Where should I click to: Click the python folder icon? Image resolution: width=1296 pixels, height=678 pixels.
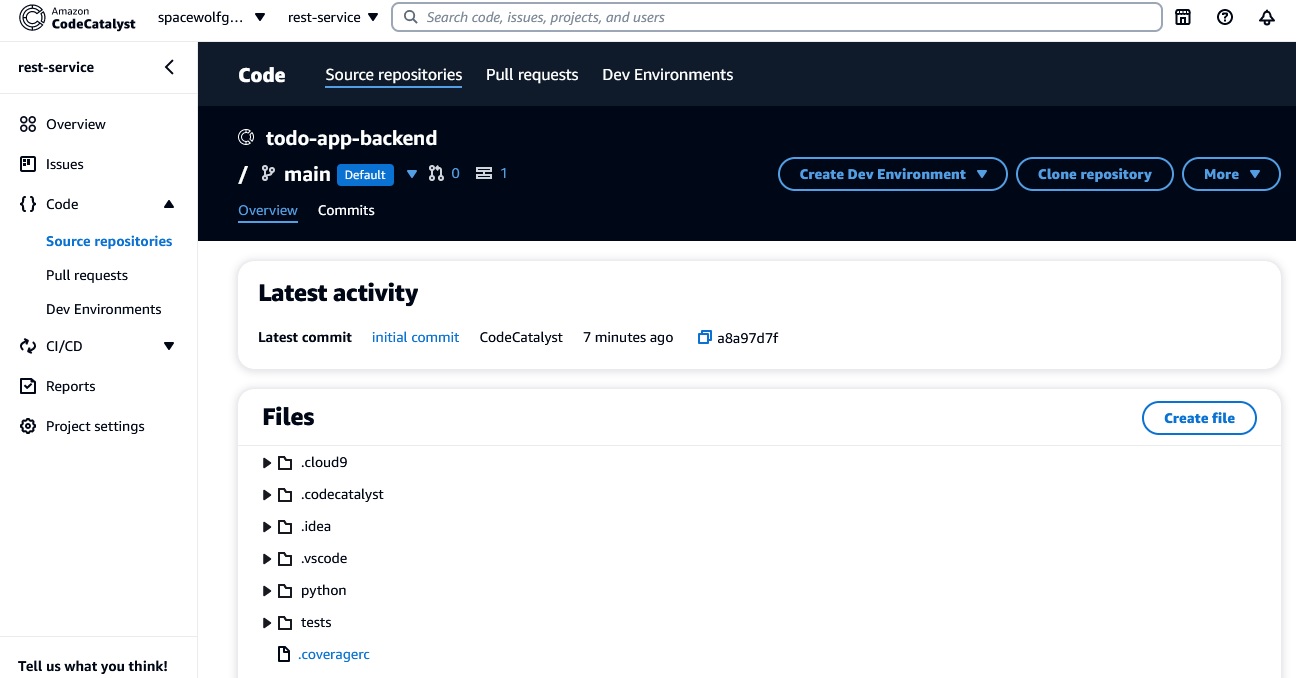(285, 591)
